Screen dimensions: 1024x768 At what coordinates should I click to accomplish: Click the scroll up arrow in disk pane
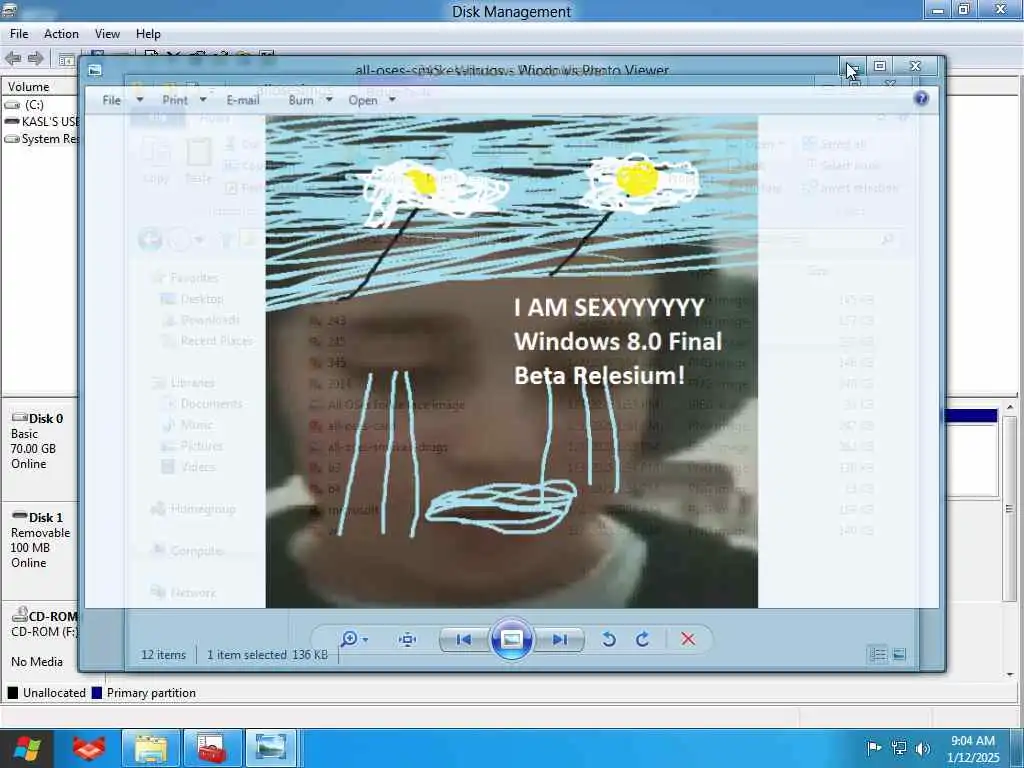click(x=1010, y=407)
